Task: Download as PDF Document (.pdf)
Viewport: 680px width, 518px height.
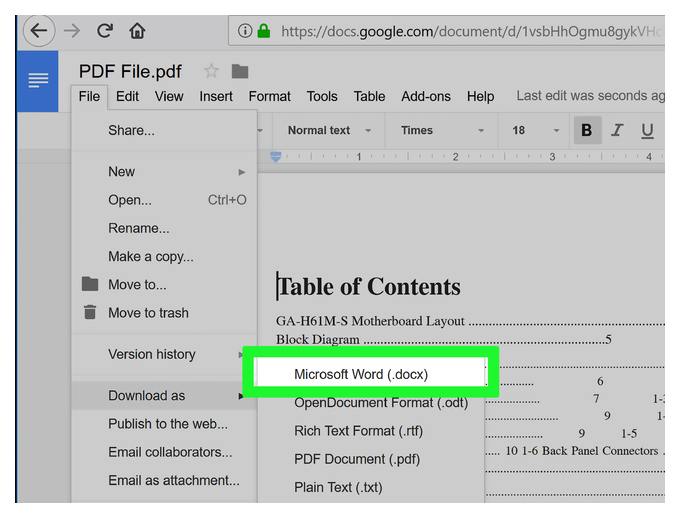Action: [x=371, y=459]
